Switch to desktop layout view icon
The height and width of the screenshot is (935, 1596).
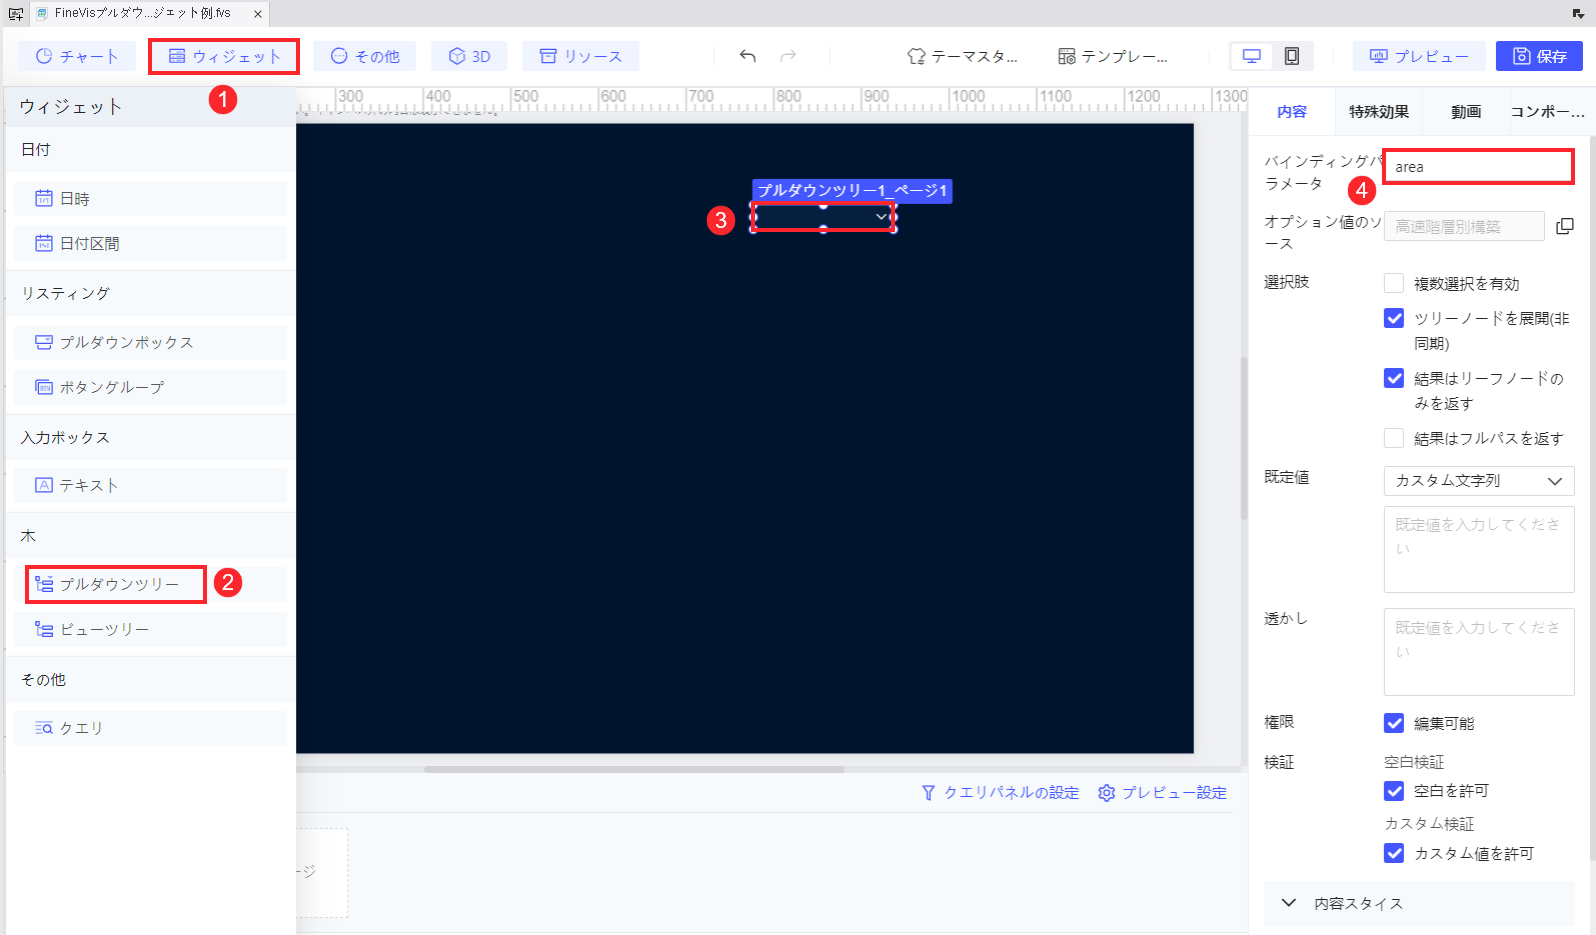click(1252, 56)
